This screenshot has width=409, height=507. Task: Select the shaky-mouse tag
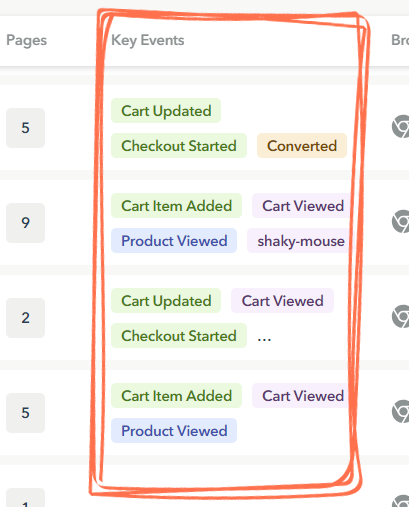tap(298, 241)
